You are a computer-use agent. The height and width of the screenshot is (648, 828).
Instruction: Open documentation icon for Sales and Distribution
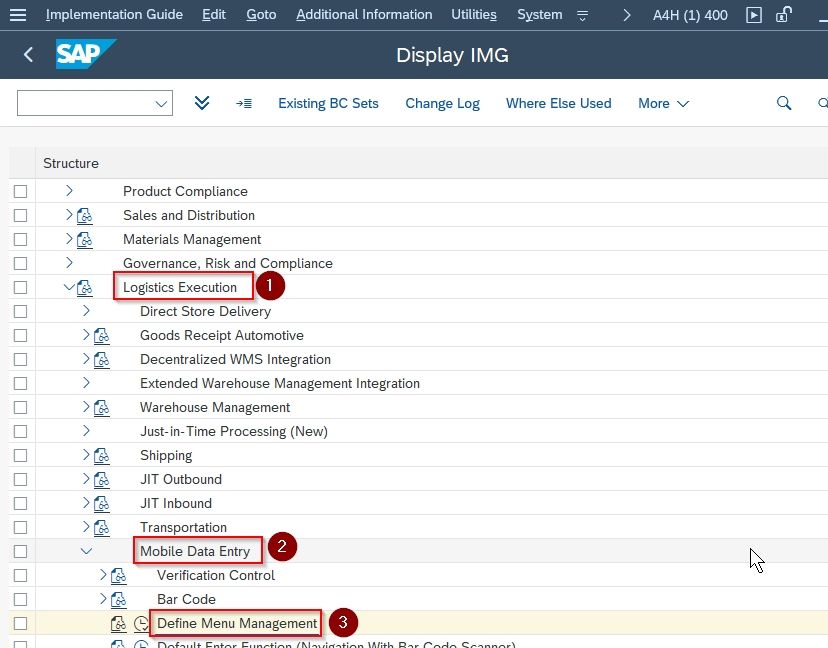click(85, 215)
